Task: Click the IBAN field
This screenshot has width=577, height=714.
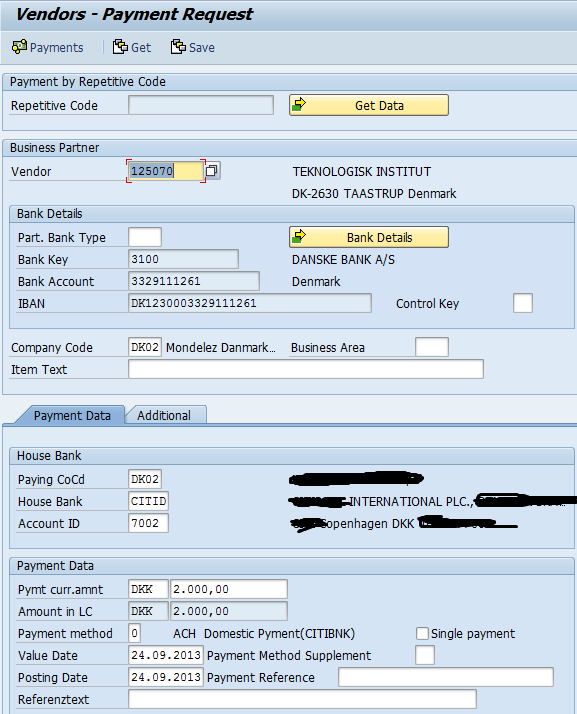Action: click(x=250, y=303)
